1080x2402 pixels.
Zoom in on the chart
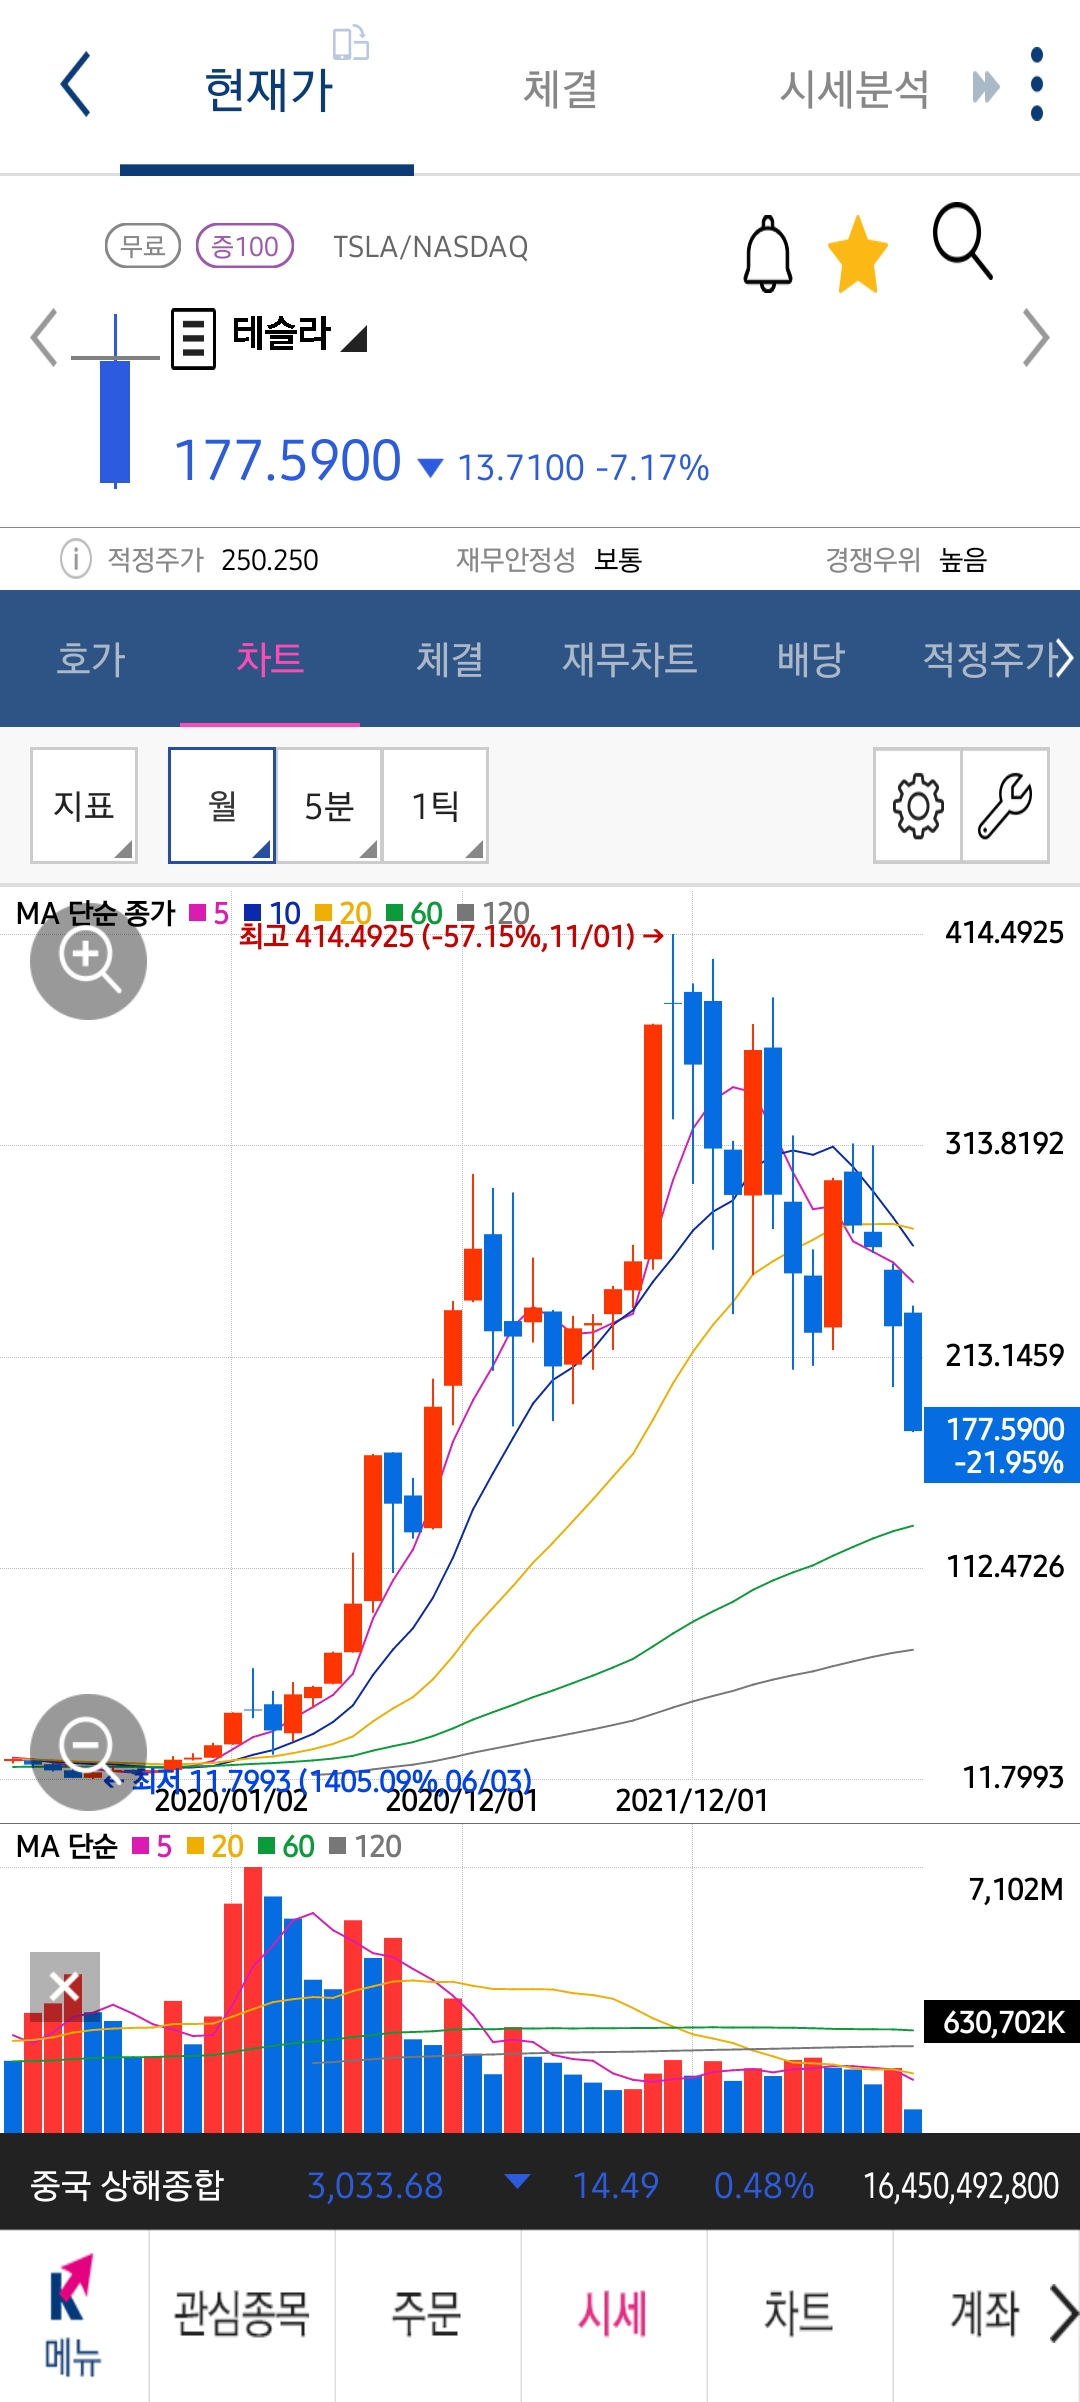[x=88, y=961]
